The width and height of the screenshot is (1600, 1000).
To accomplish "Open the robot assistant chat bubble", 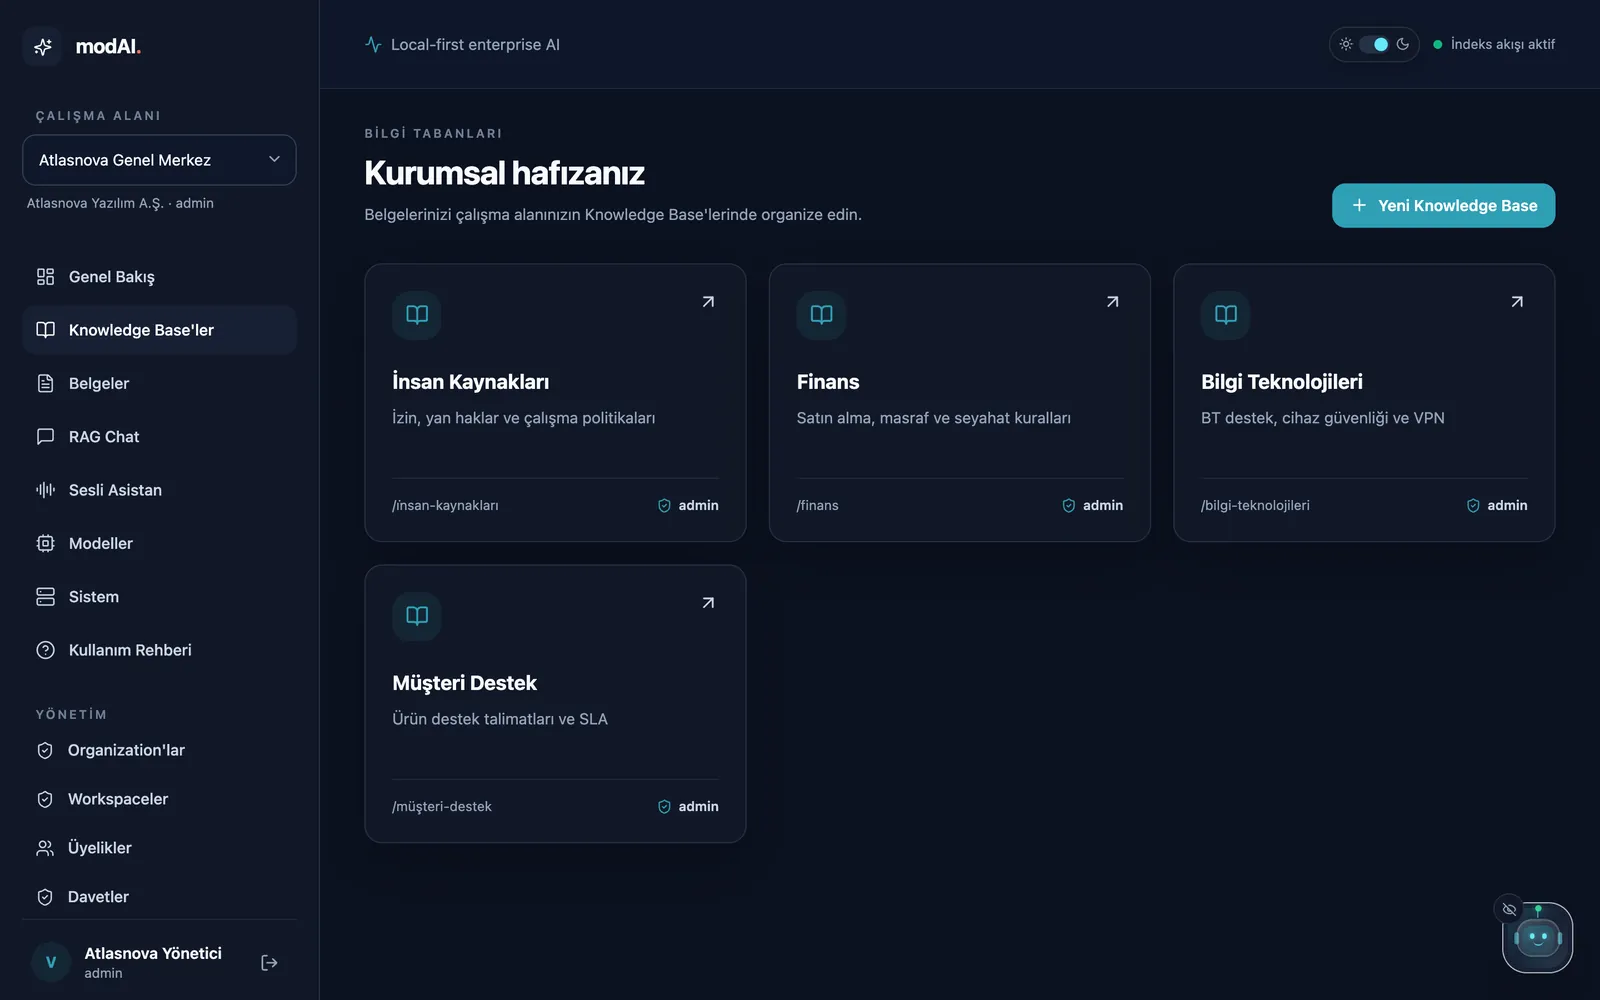I will (1538, 938).
